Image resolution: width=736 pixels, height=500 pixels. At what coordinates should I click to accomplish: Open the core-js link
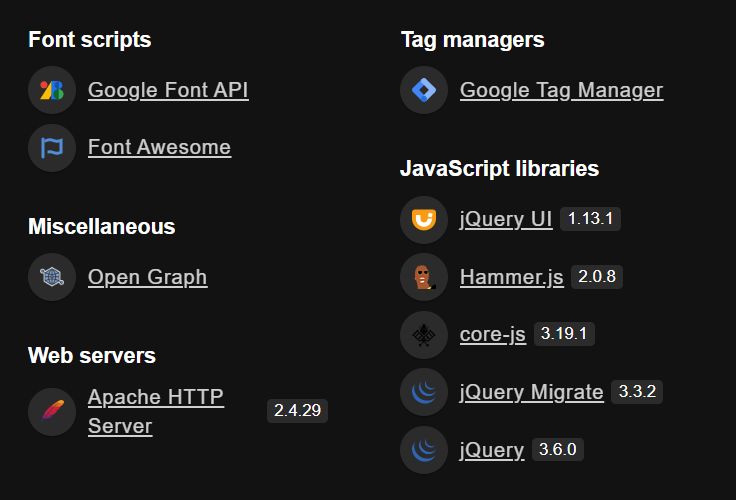pyautogui.click(x=492, y=334)
